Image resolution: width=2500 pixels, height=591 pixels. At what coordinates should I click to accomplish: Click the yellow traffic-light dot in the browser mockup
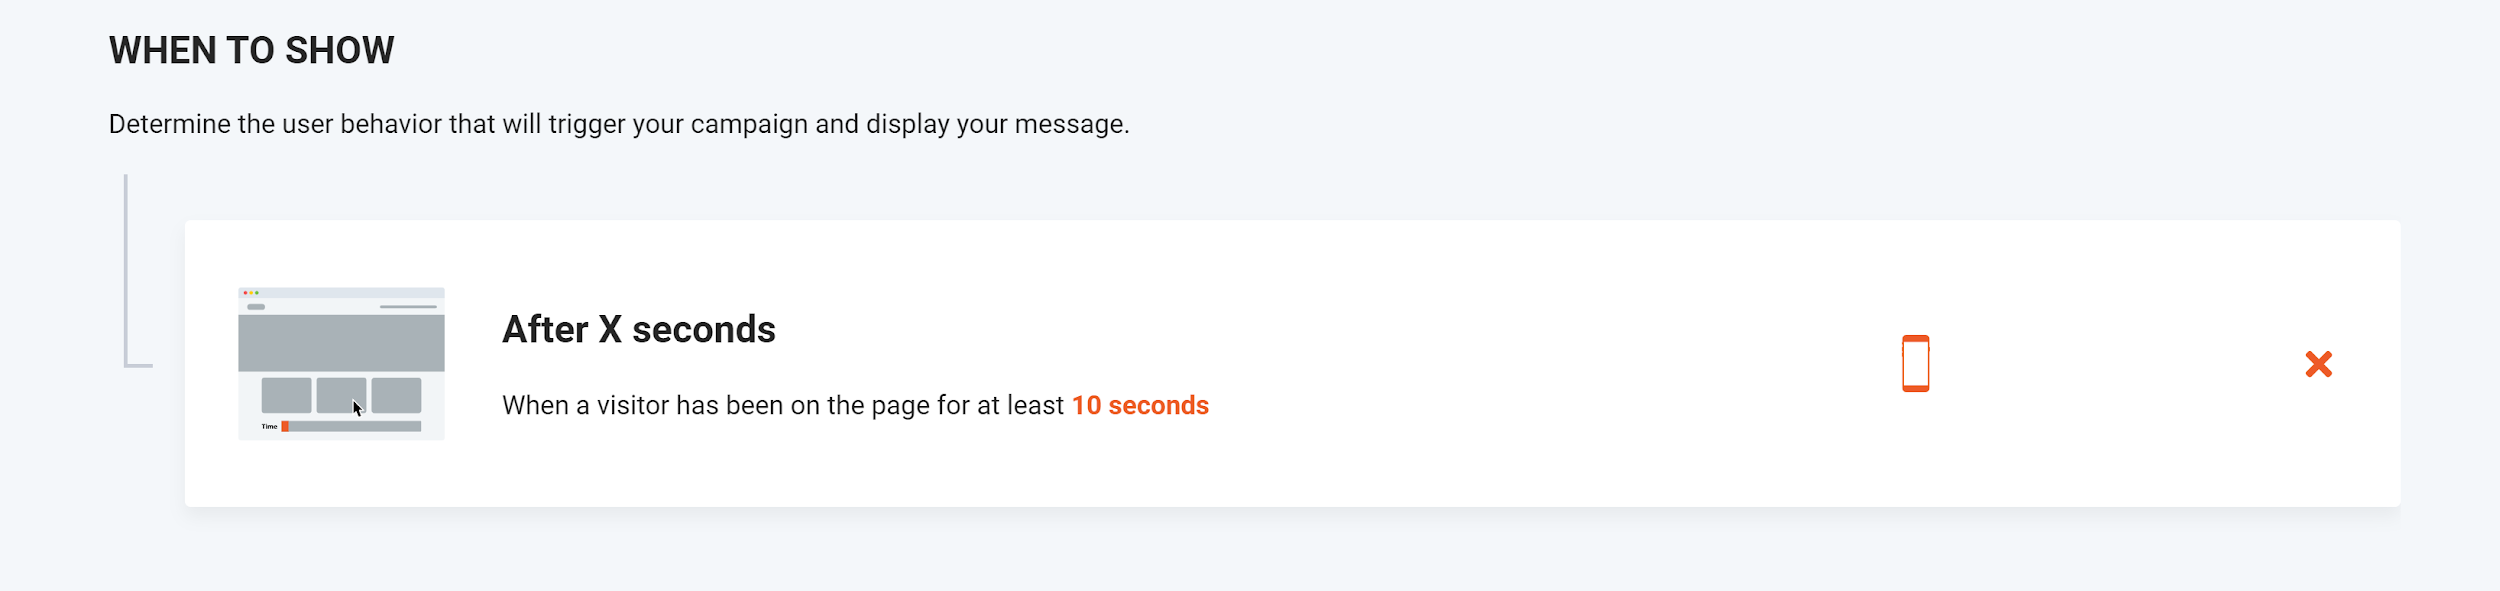pos(251,292)
